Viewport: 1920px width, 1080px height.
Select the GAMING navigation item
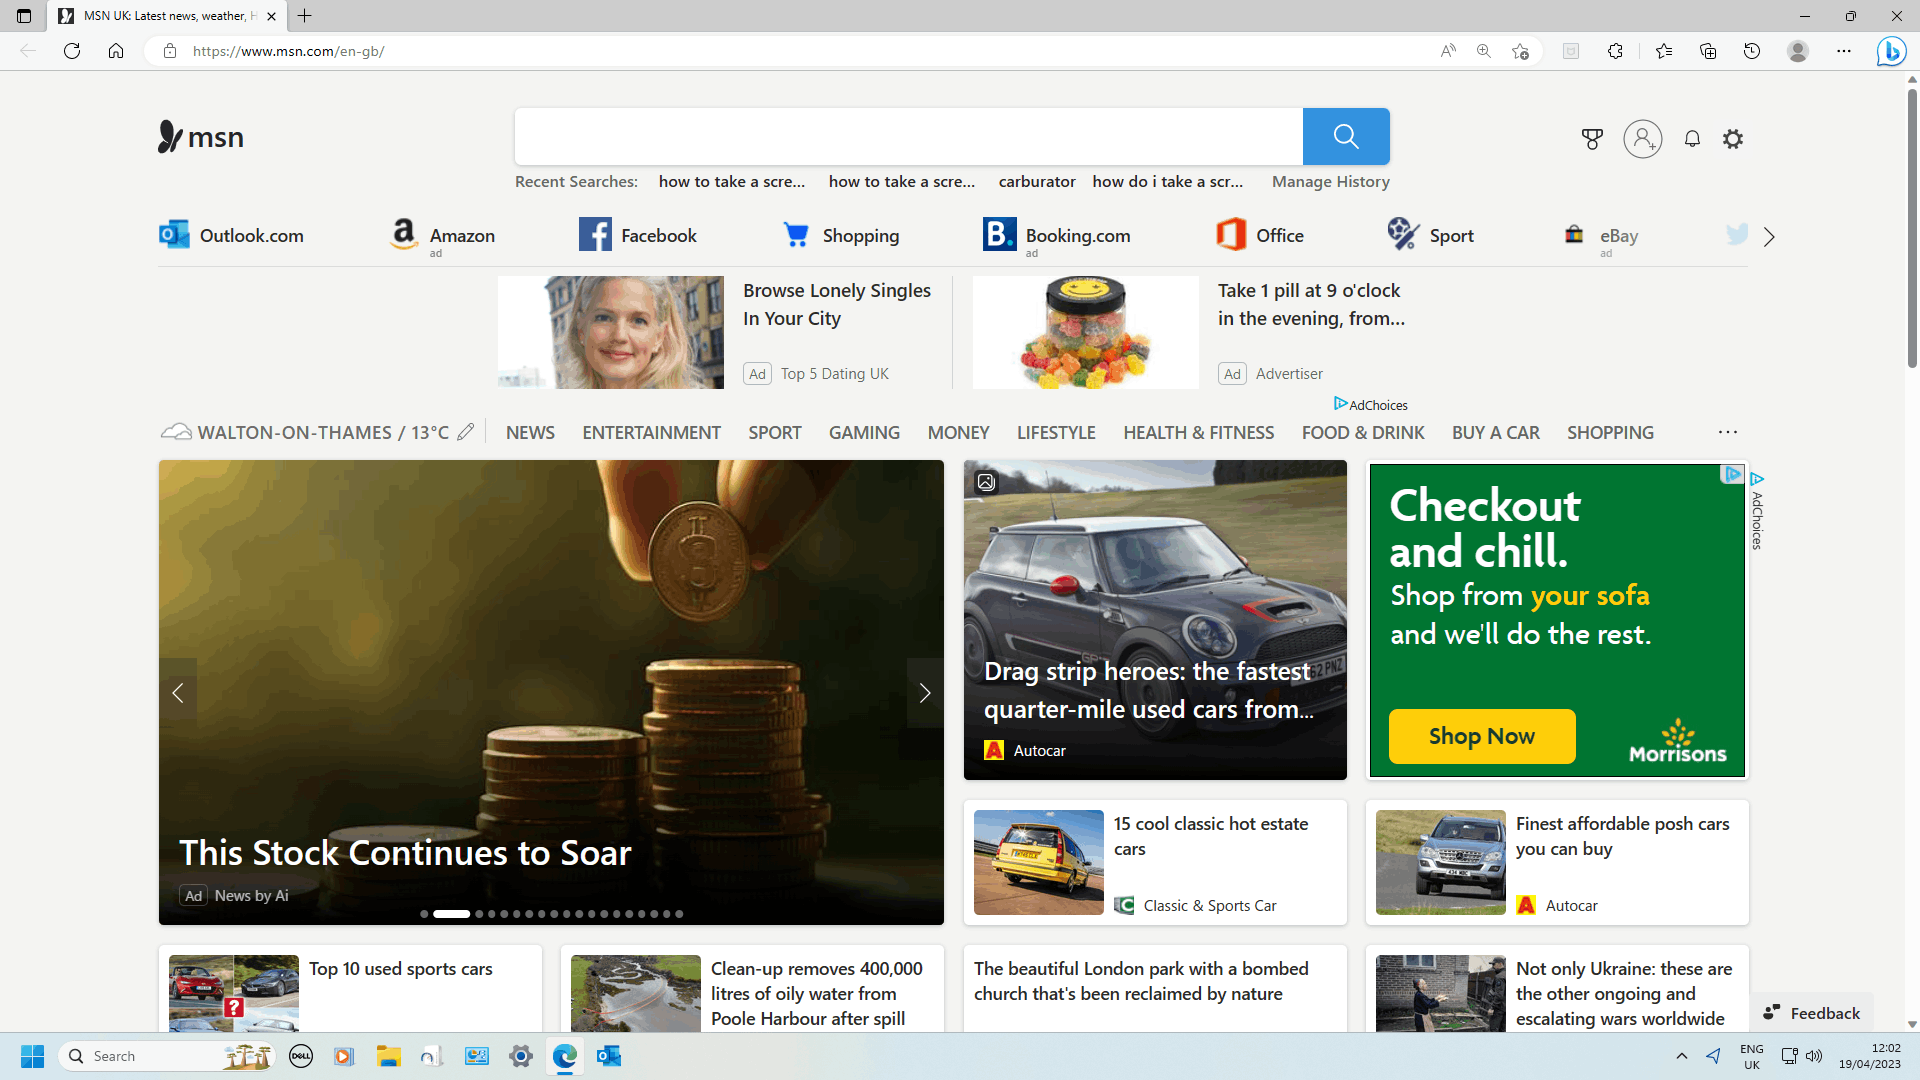pyautogui.click(x=864, y=432)
